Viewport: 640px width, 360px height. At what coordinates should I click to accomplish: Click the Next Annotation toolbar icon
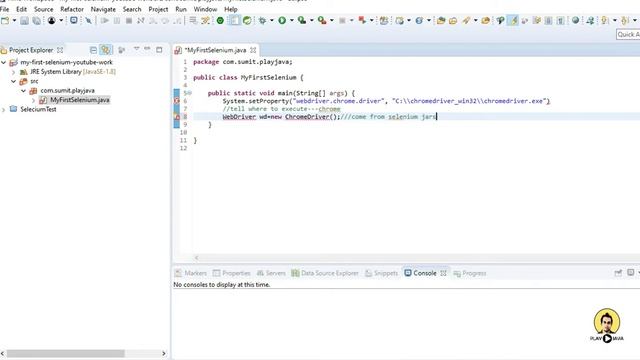click(605, 20)
